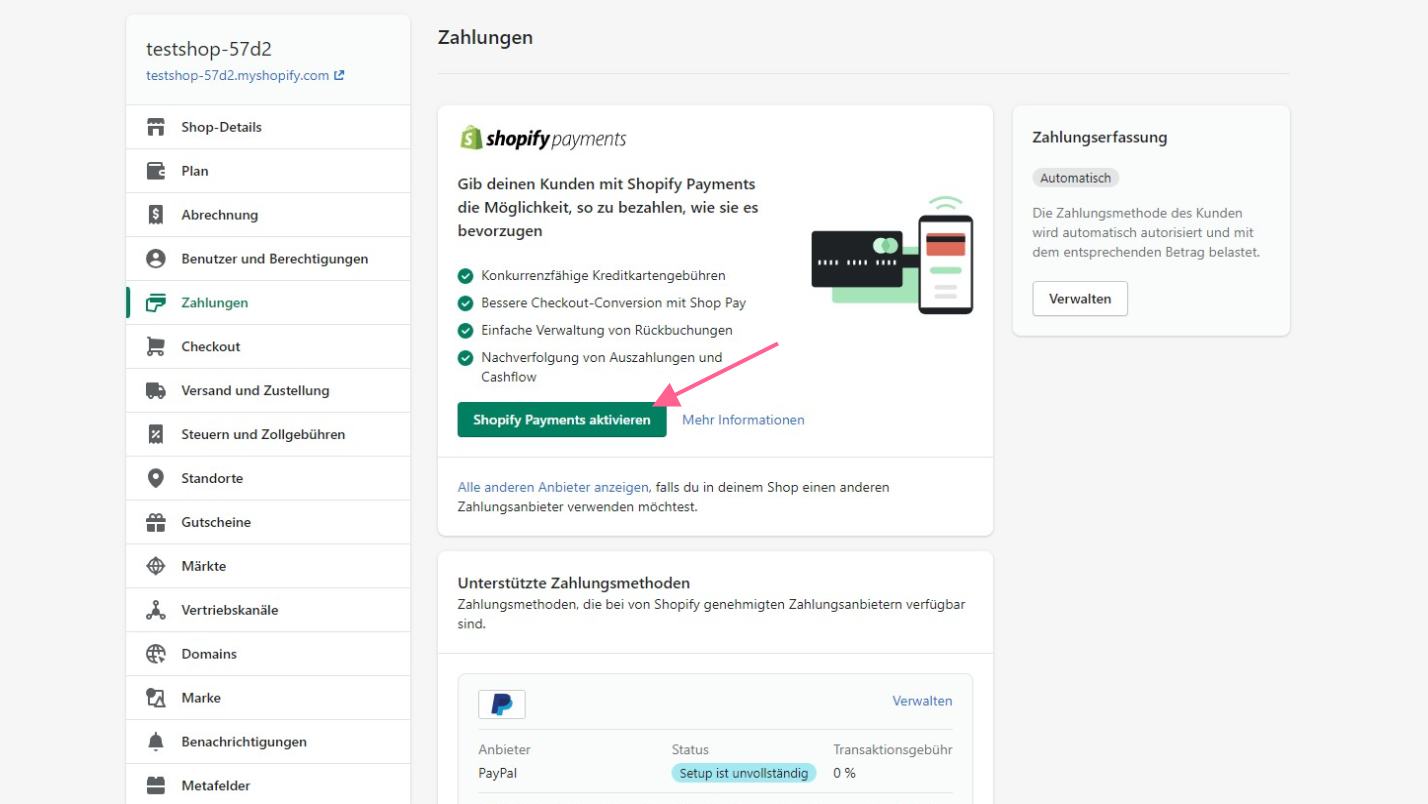Open the Mehr Informationen link
This screenshot has height=804, width=1428.
(743, 420)
